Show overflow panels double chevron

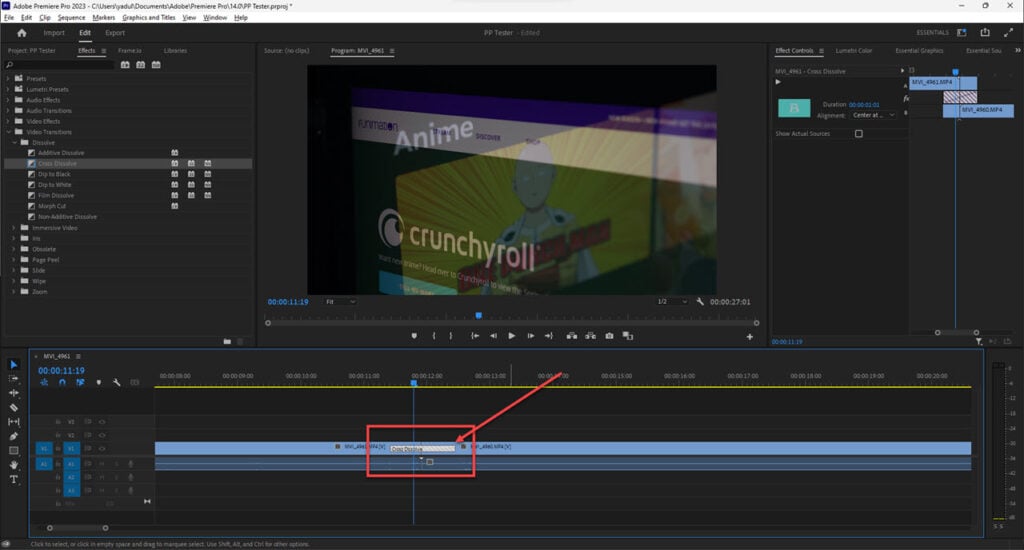tap(1017, 50)
